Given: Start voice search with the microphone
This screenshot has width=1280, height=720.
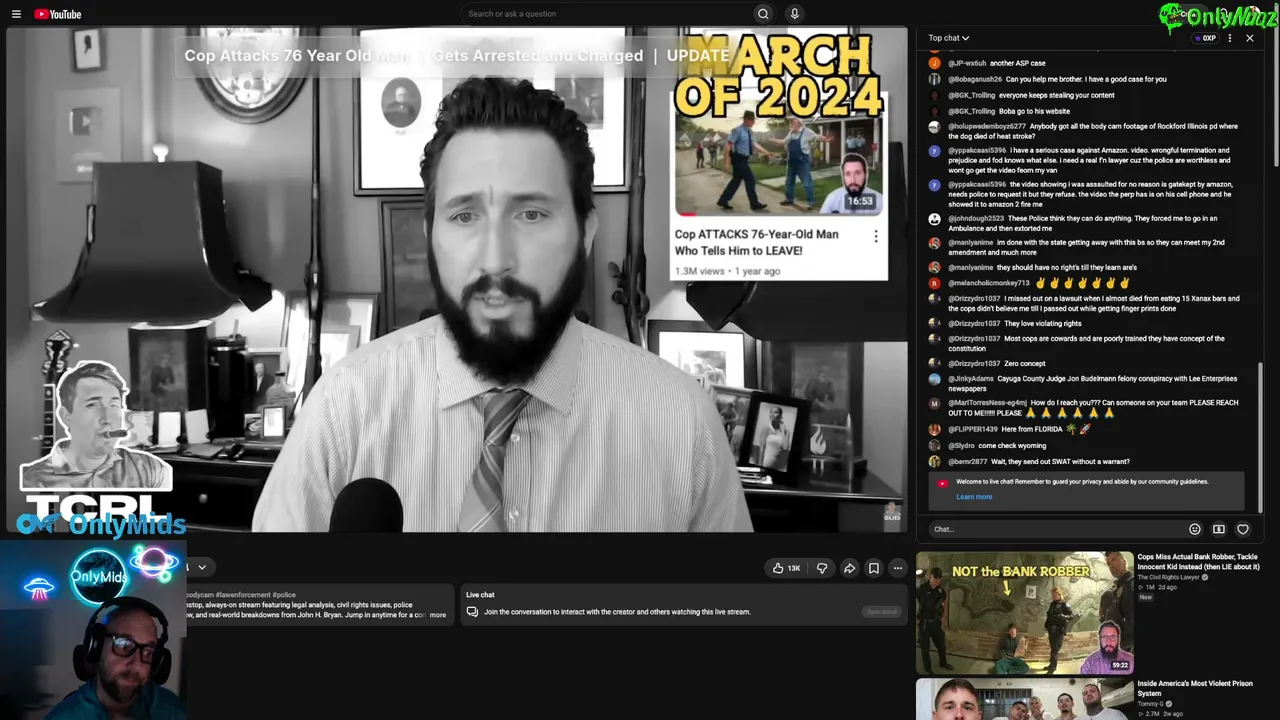Looking at the screenshot, I should [795, 14].
